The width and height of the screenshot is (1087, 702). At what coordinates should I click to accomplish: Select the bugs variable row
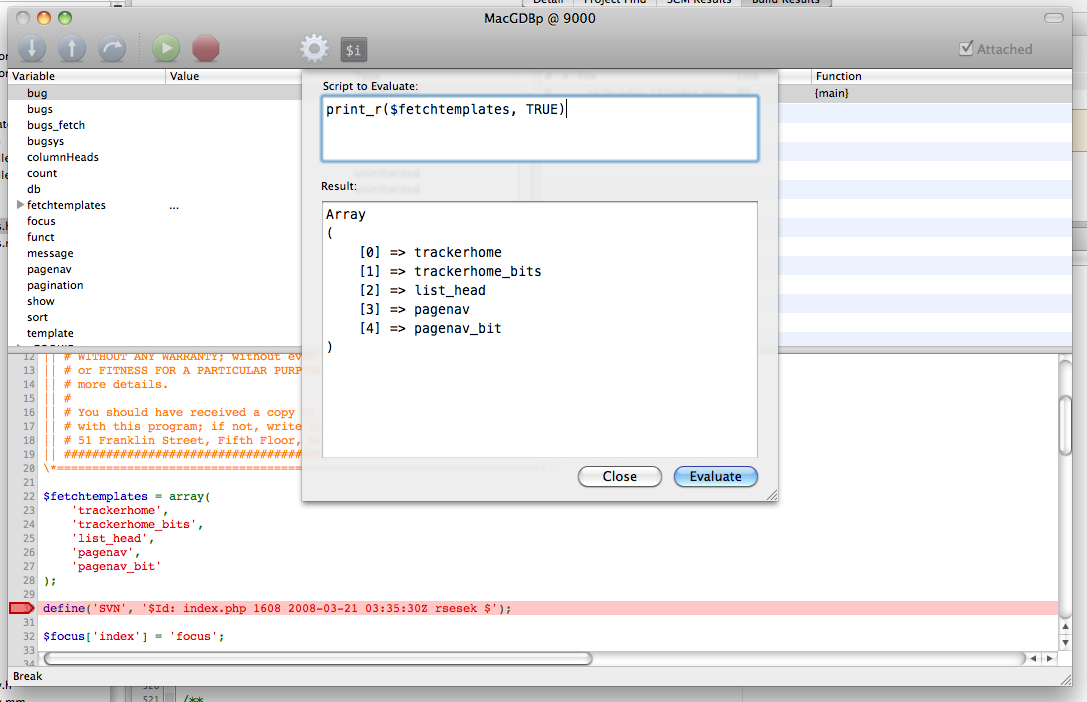[155, 109]
